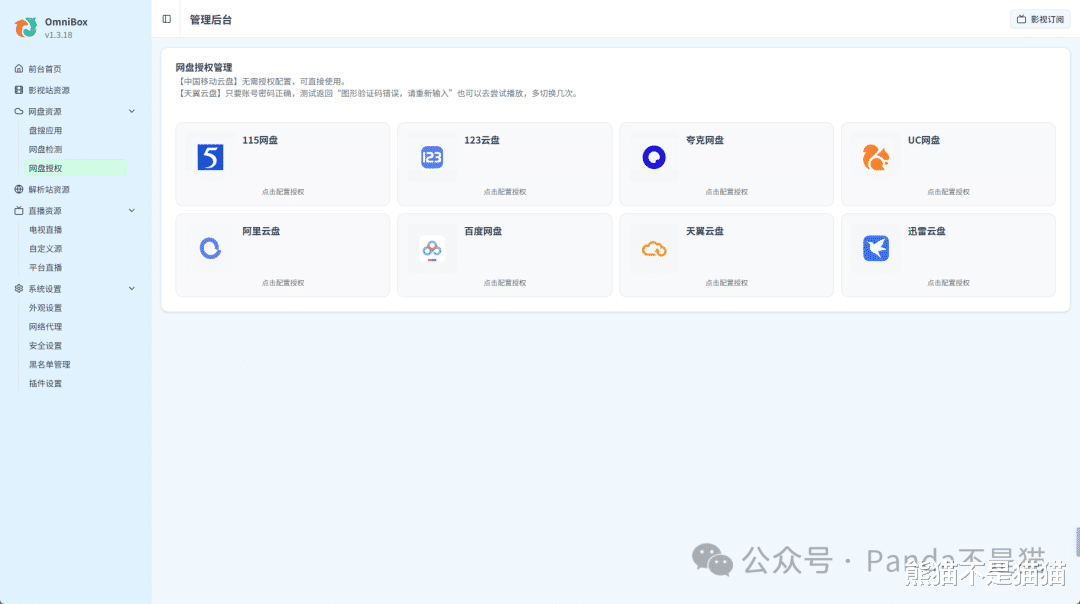This screenshot has width=1080, height=604.
Task: Open 自定义源 submenu item
Action: click(x=45, y=249)
